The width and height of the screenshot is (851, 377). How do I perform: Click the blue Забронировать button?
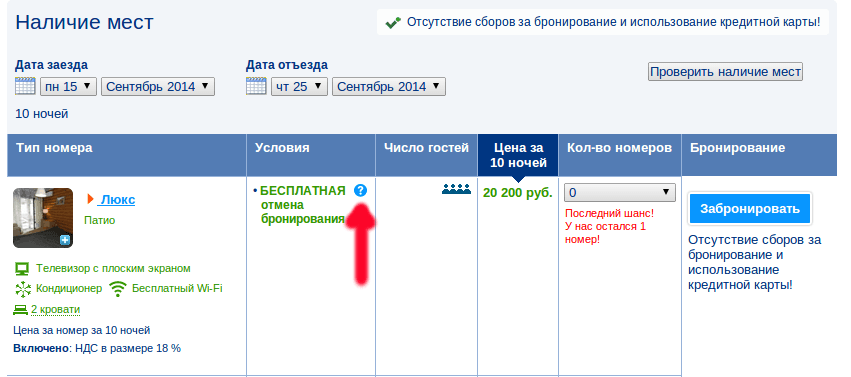click(750, 209)
